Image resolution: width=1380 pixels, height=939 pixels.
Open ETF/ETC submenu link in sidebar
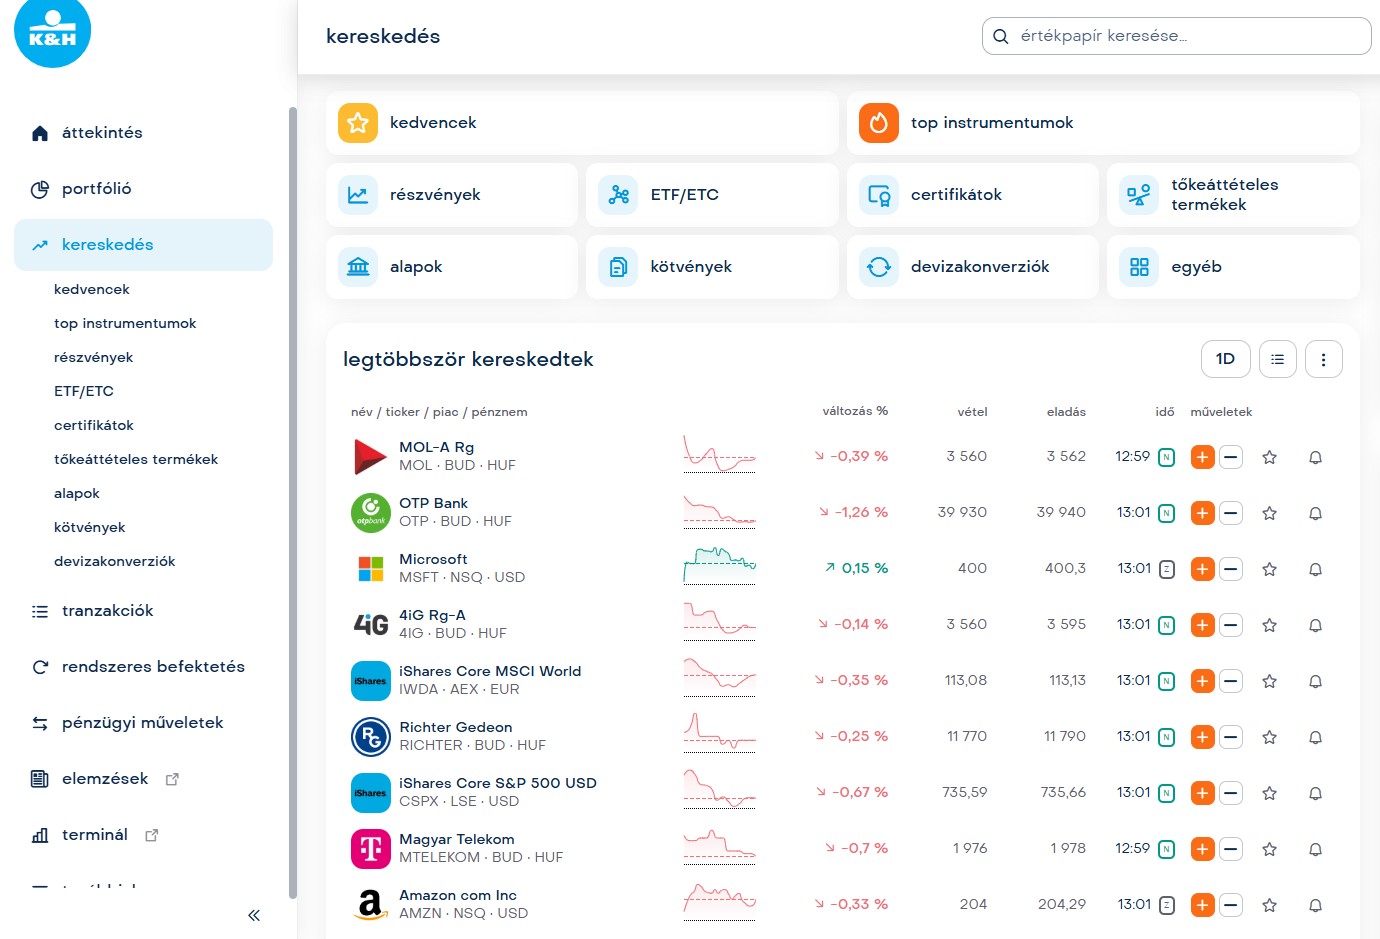click(84, 391)
